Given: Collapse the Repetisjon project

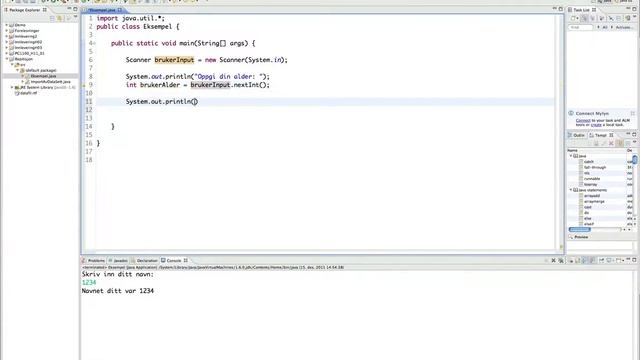Looking at the screenshot, I should coord(7,59).
